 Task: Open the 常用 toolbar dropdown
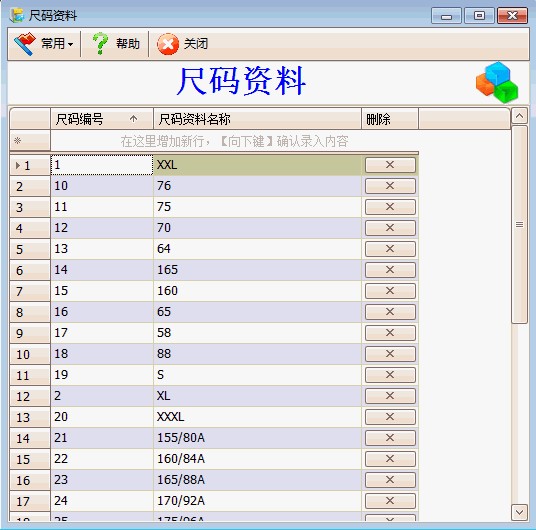(43, 44)
